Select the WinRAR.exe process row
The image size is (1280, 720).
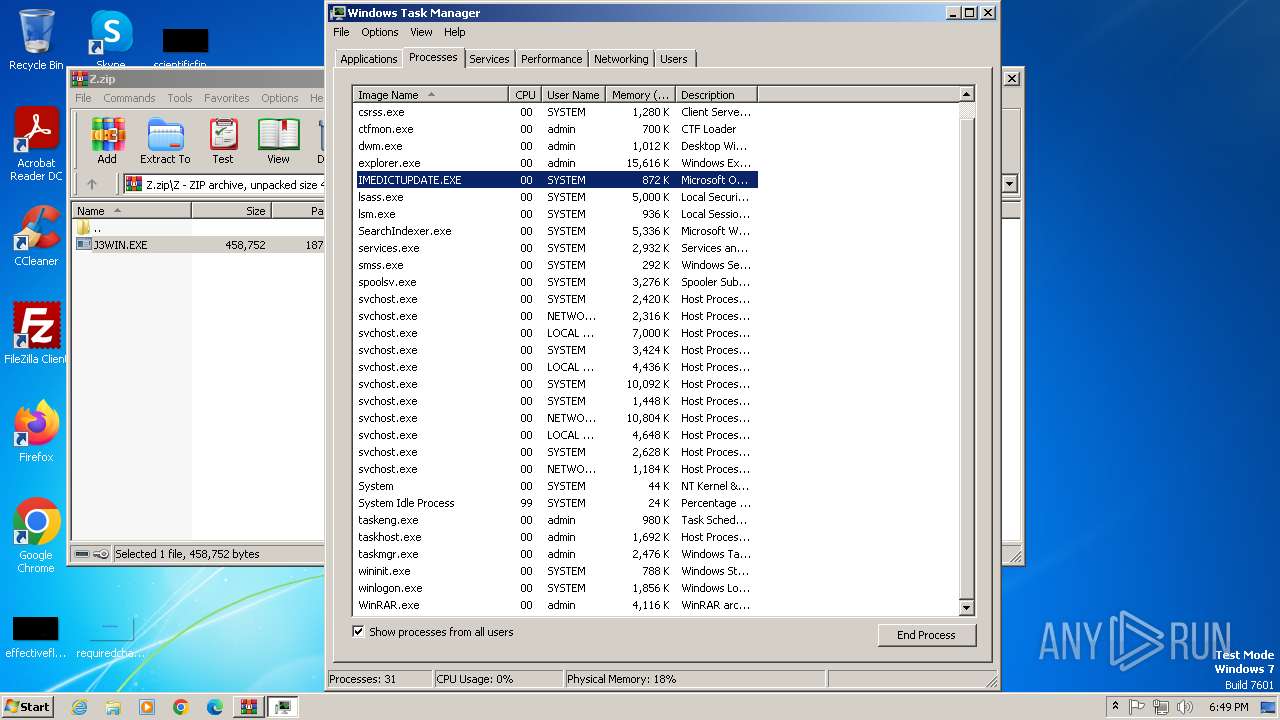click(x=556, y=605)
